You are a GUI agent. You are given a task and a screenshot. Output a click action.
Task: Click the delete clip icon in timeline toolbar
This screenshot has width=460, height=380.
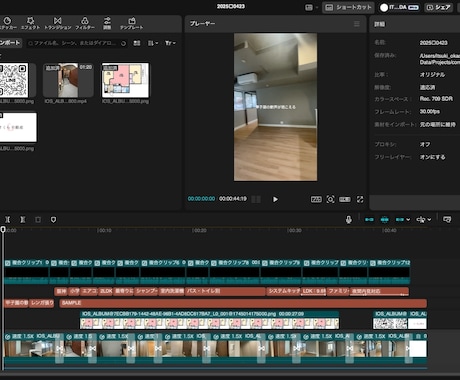[x=38, y=220]
